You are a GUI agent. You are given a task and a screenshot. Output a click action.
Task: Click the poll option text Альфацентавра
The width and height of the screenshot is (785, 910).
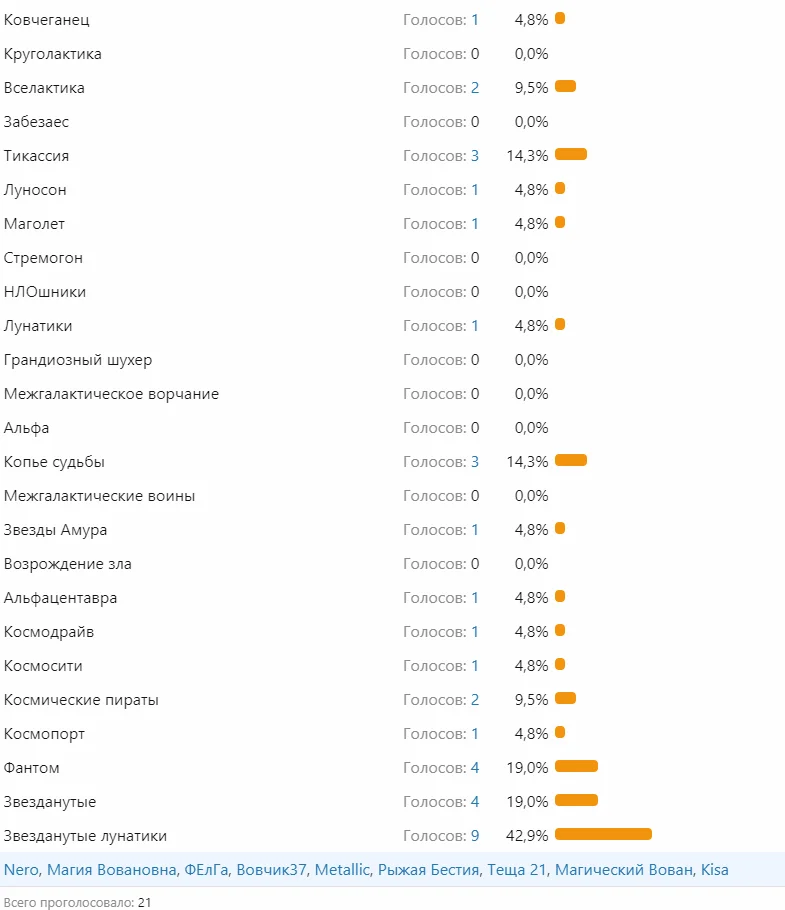61,598
